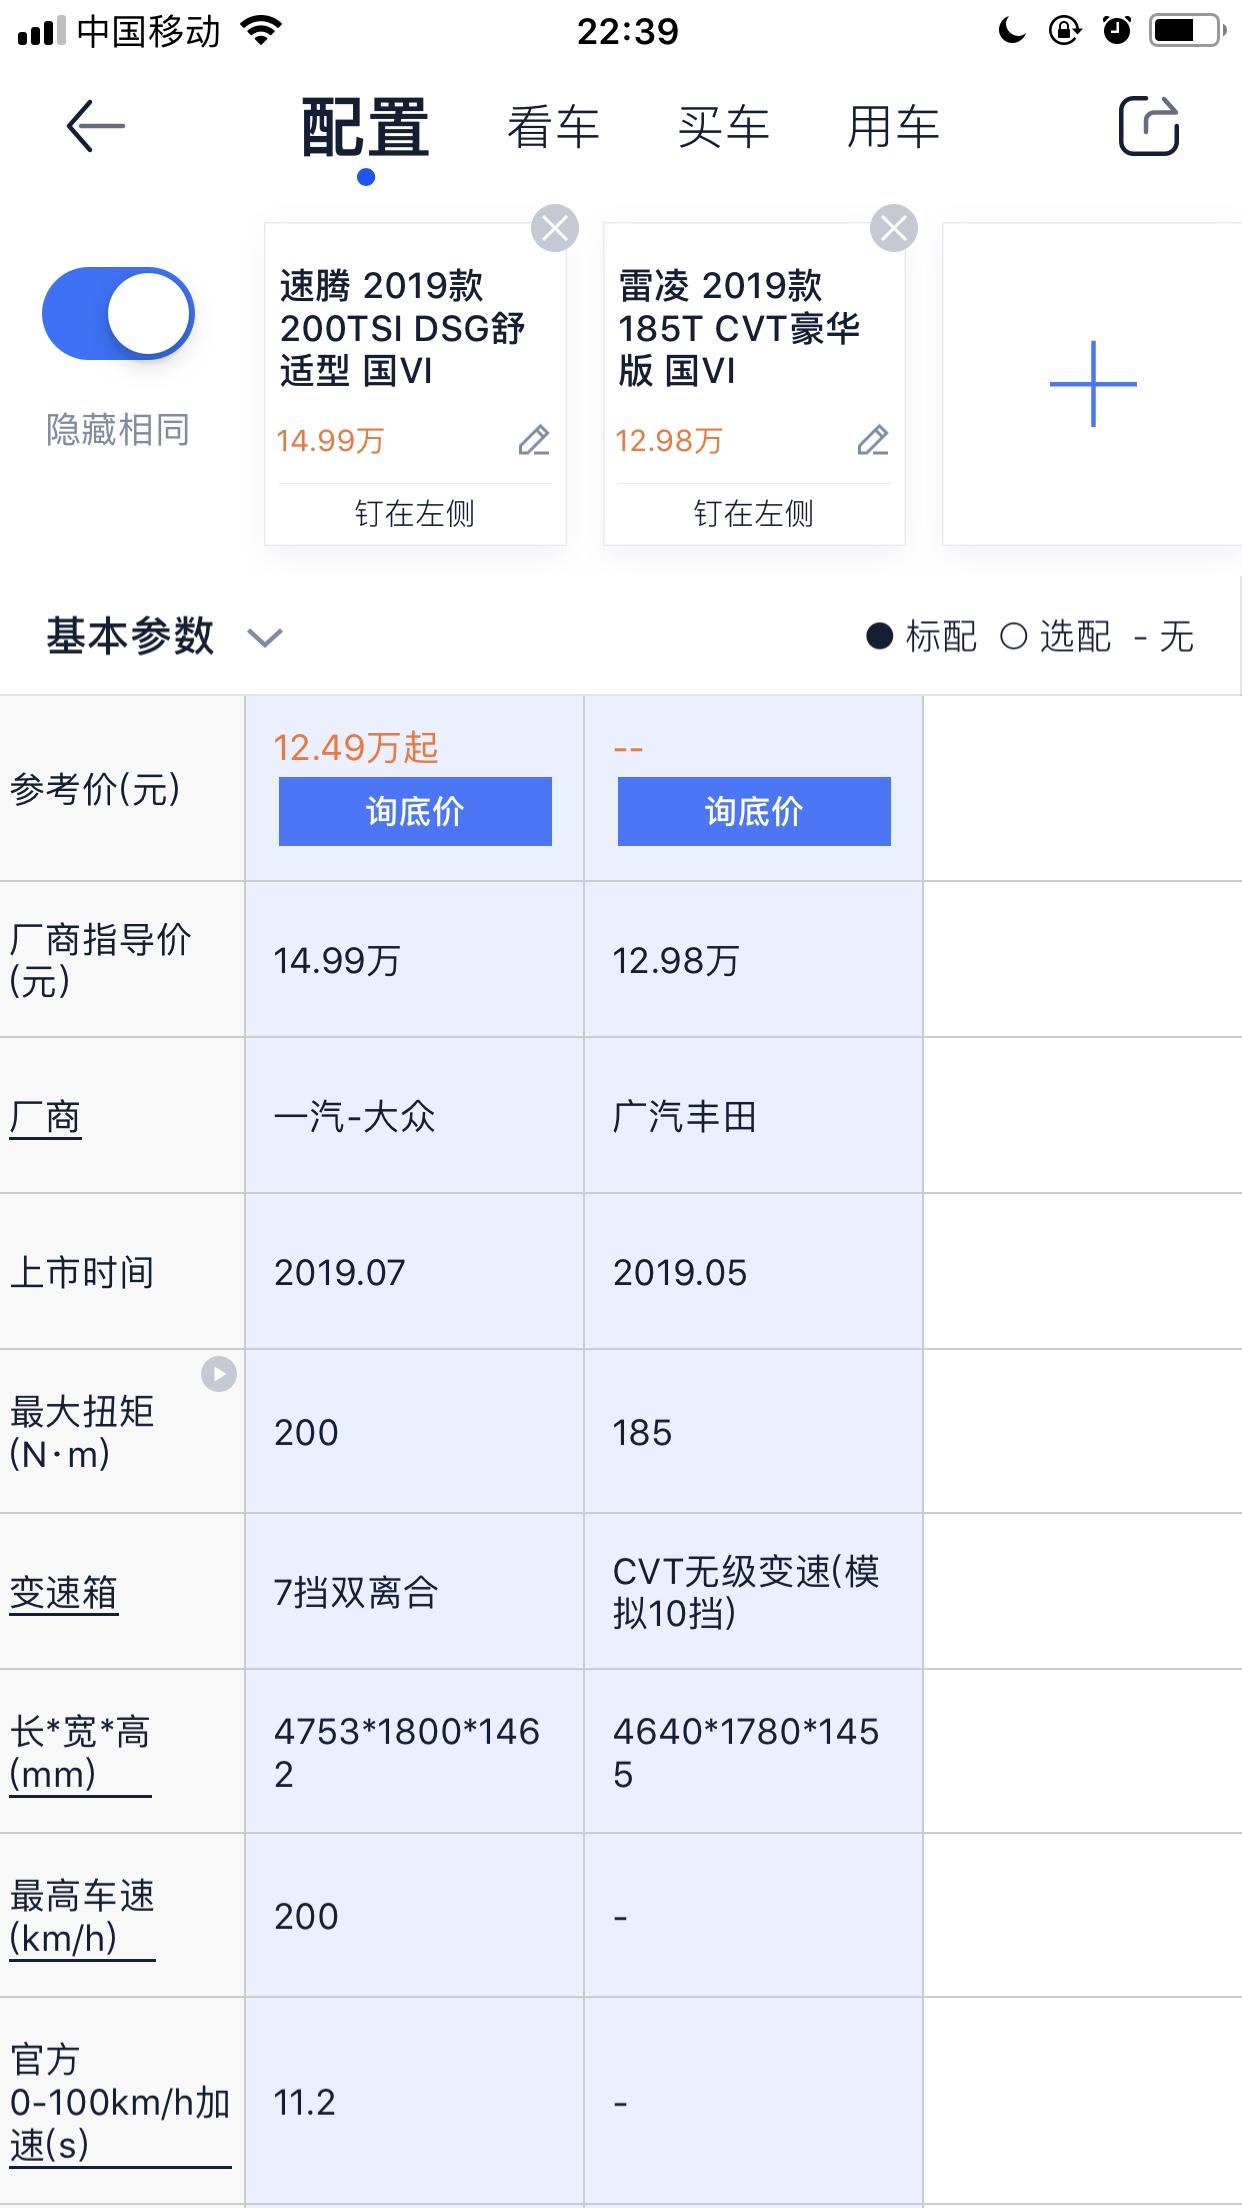Toggle the 隐藏相同 switch

point(118,313)
